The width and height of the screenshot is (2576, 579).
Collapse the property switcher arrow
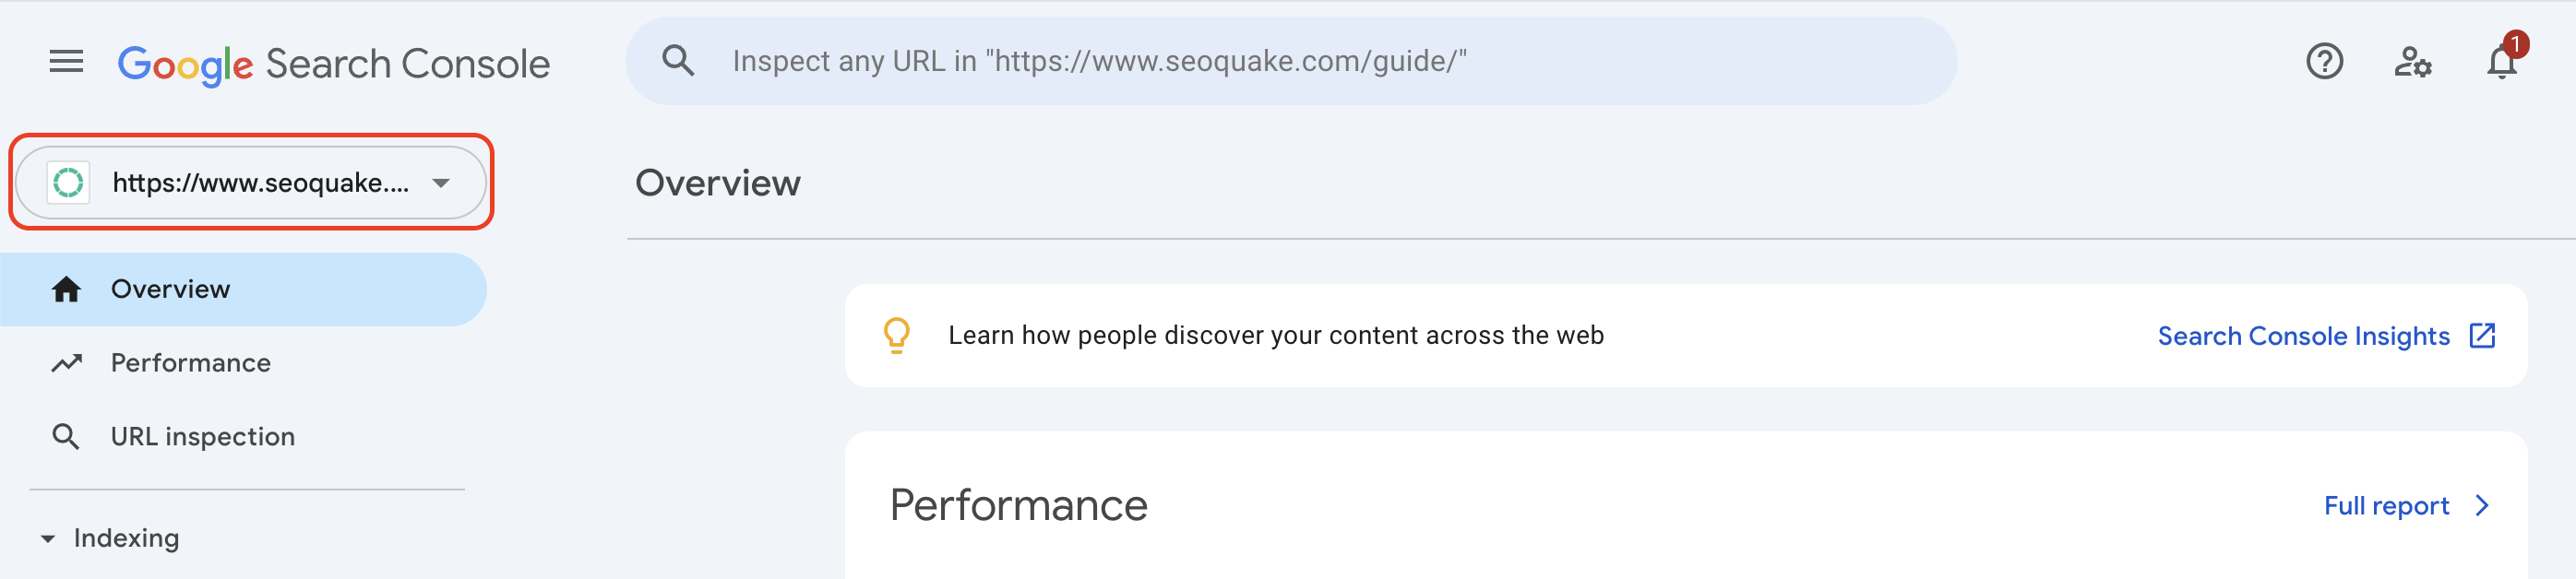coord(441,183)
